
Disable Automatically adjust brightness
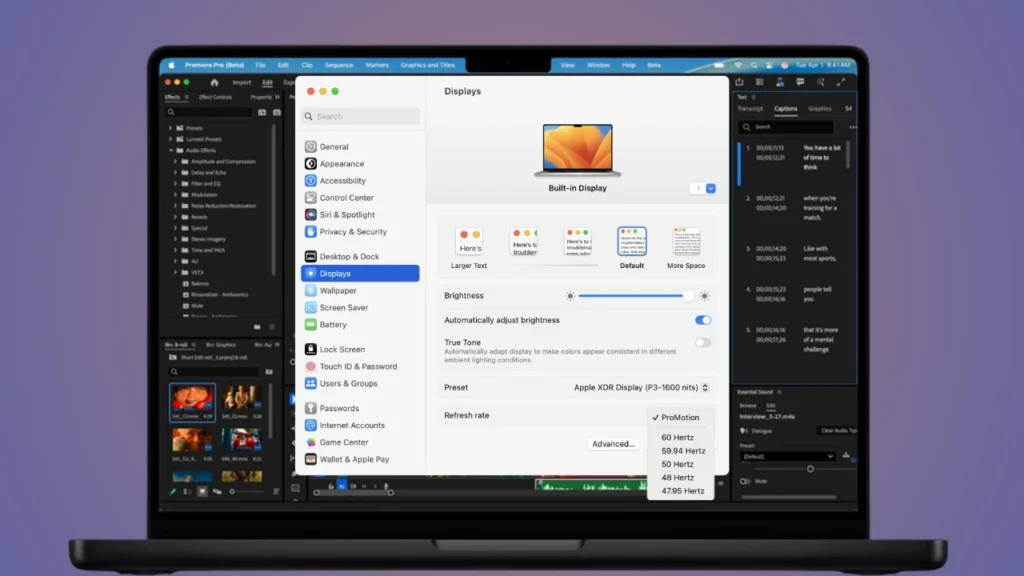coord(701,319)
